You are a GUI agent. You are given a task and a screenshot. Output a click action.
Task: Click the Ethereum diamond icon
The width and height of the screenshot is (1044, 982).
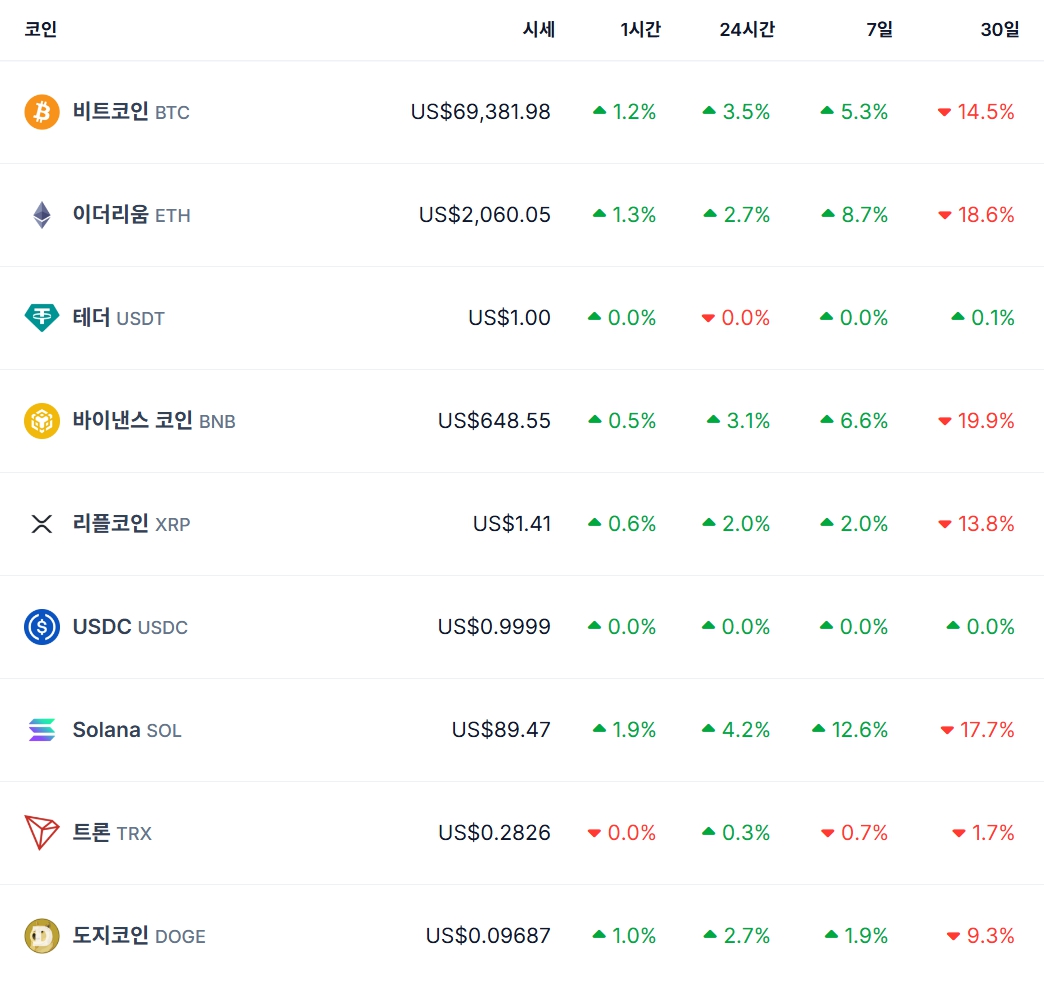point(42,215)
